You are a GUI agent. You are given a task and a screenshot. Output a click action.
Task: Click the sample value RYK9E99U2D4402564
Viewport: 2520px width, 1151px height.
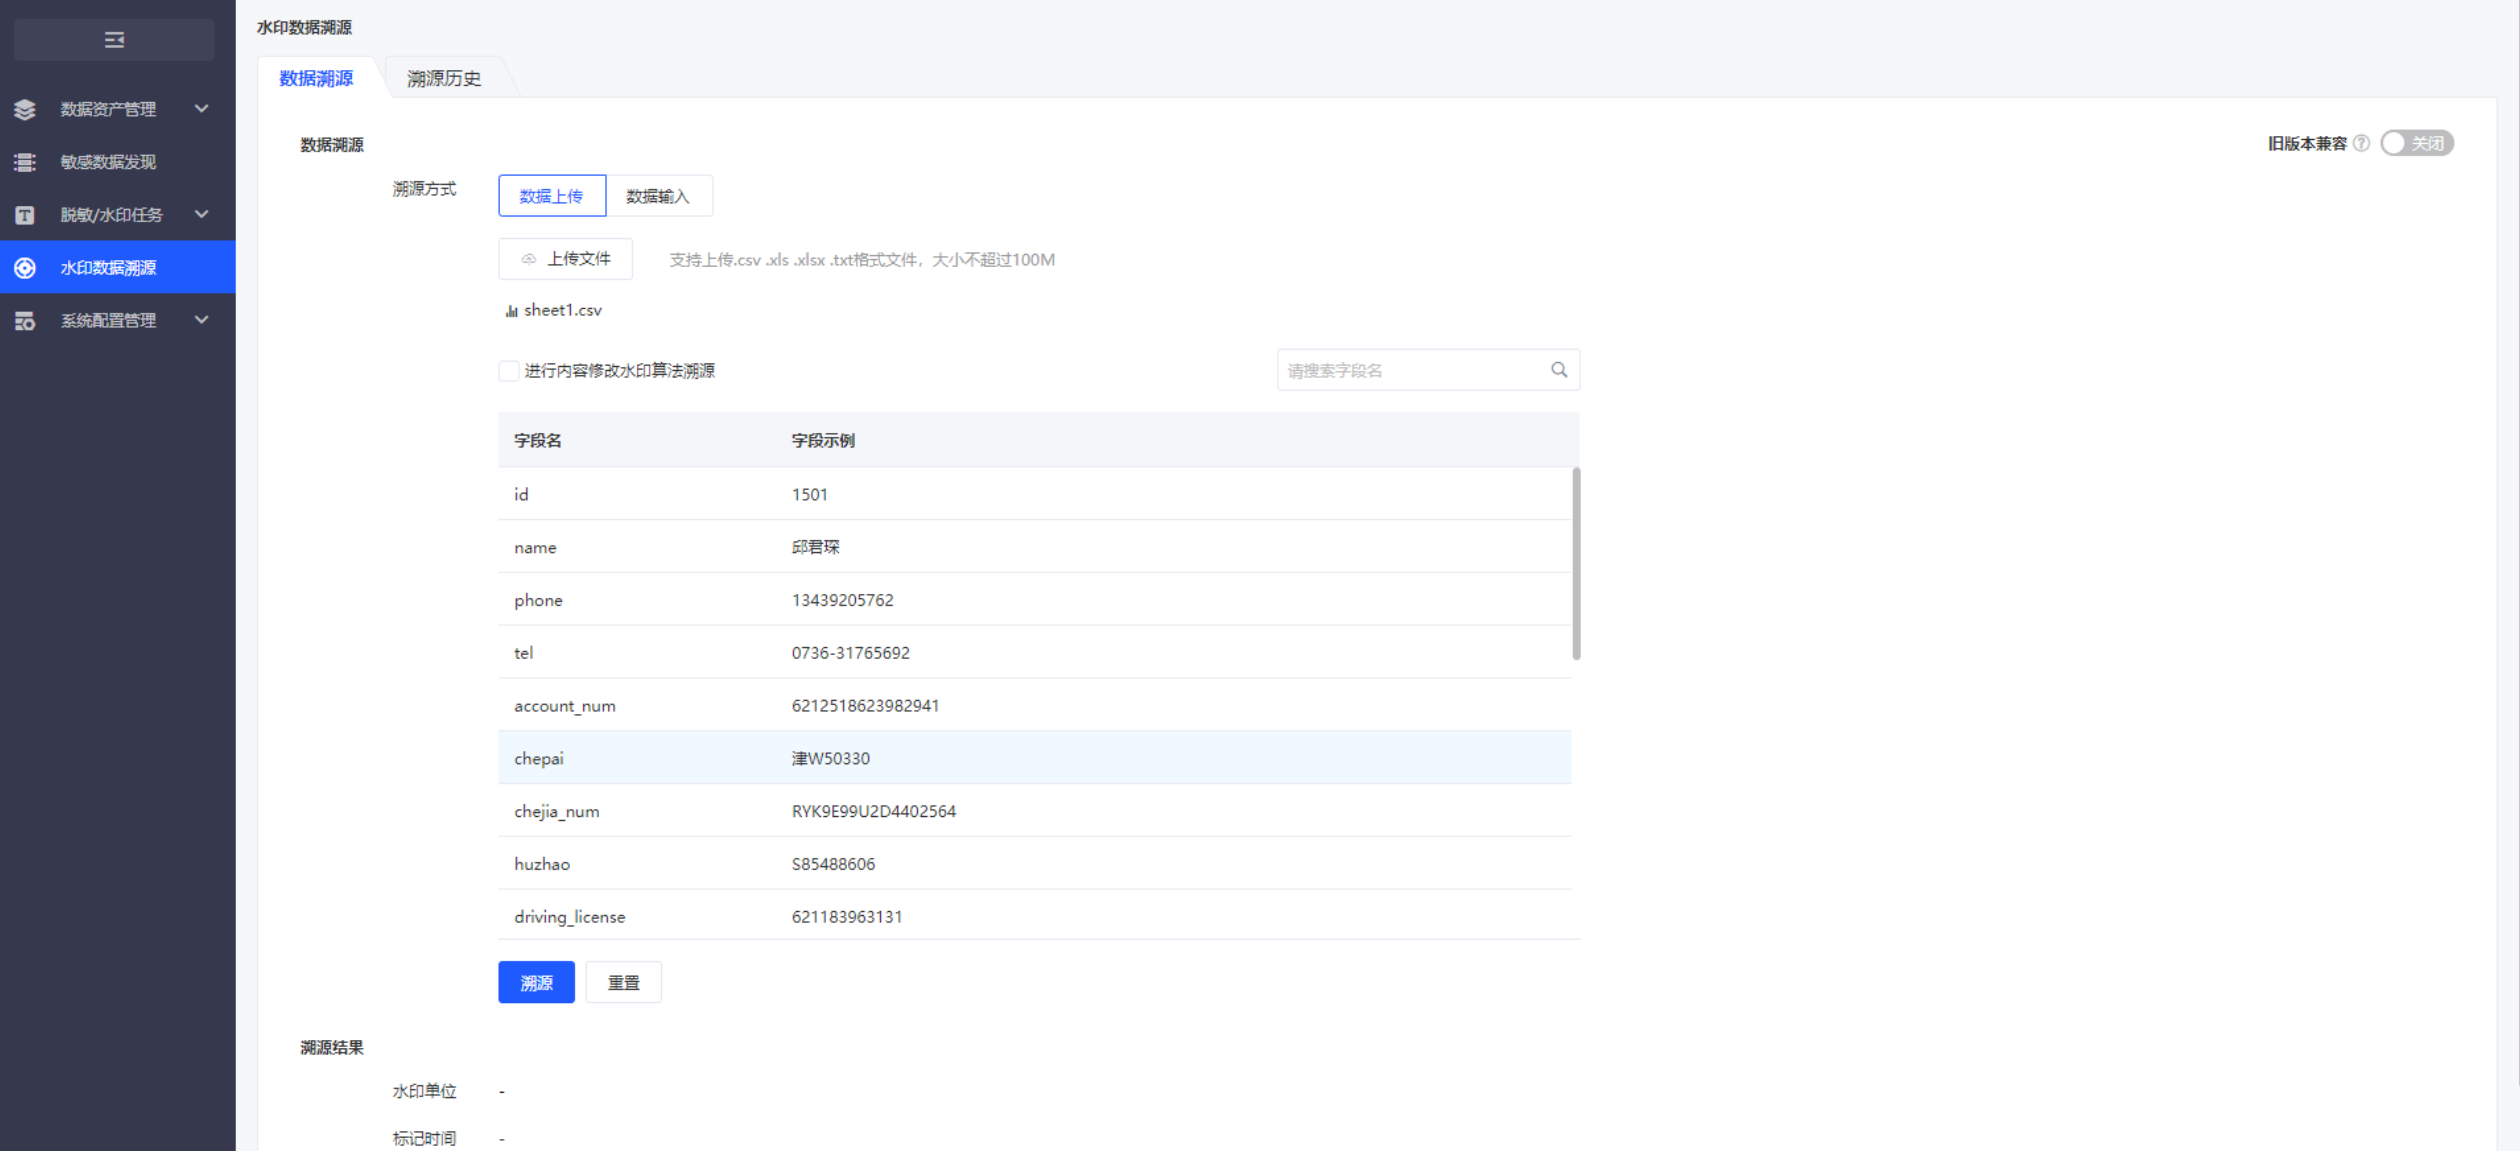click(x=874, y=811)
